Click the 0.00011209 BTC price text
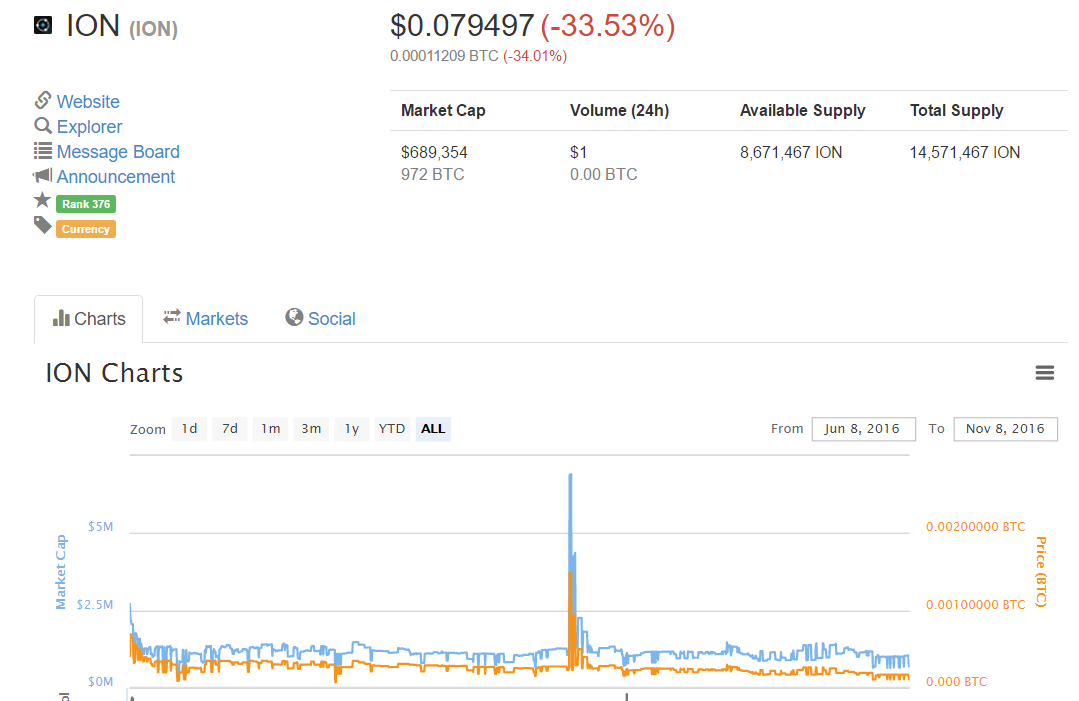 pos(444,56)
